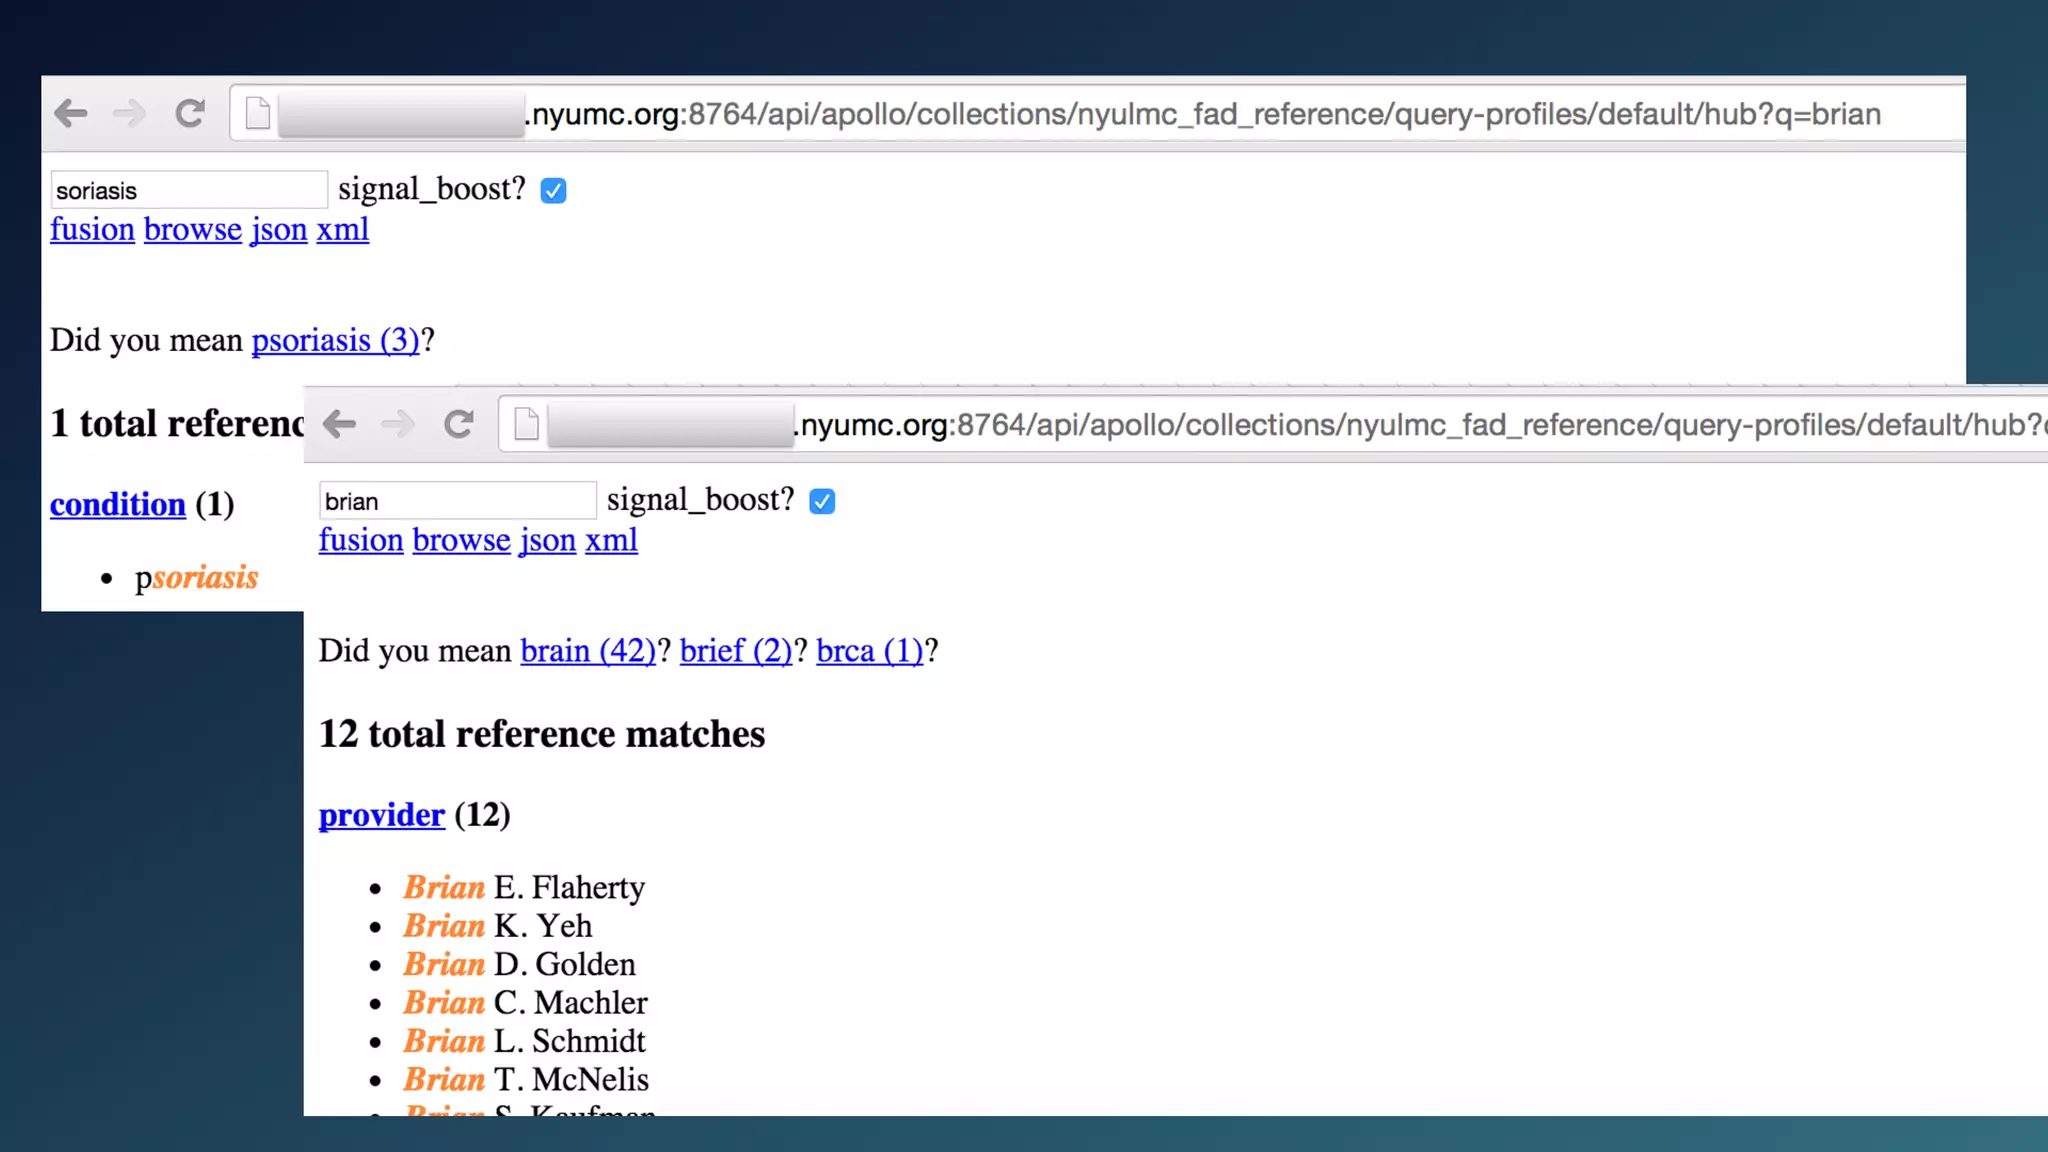Open the provider category link
2048x1152 pixels.
381,815
